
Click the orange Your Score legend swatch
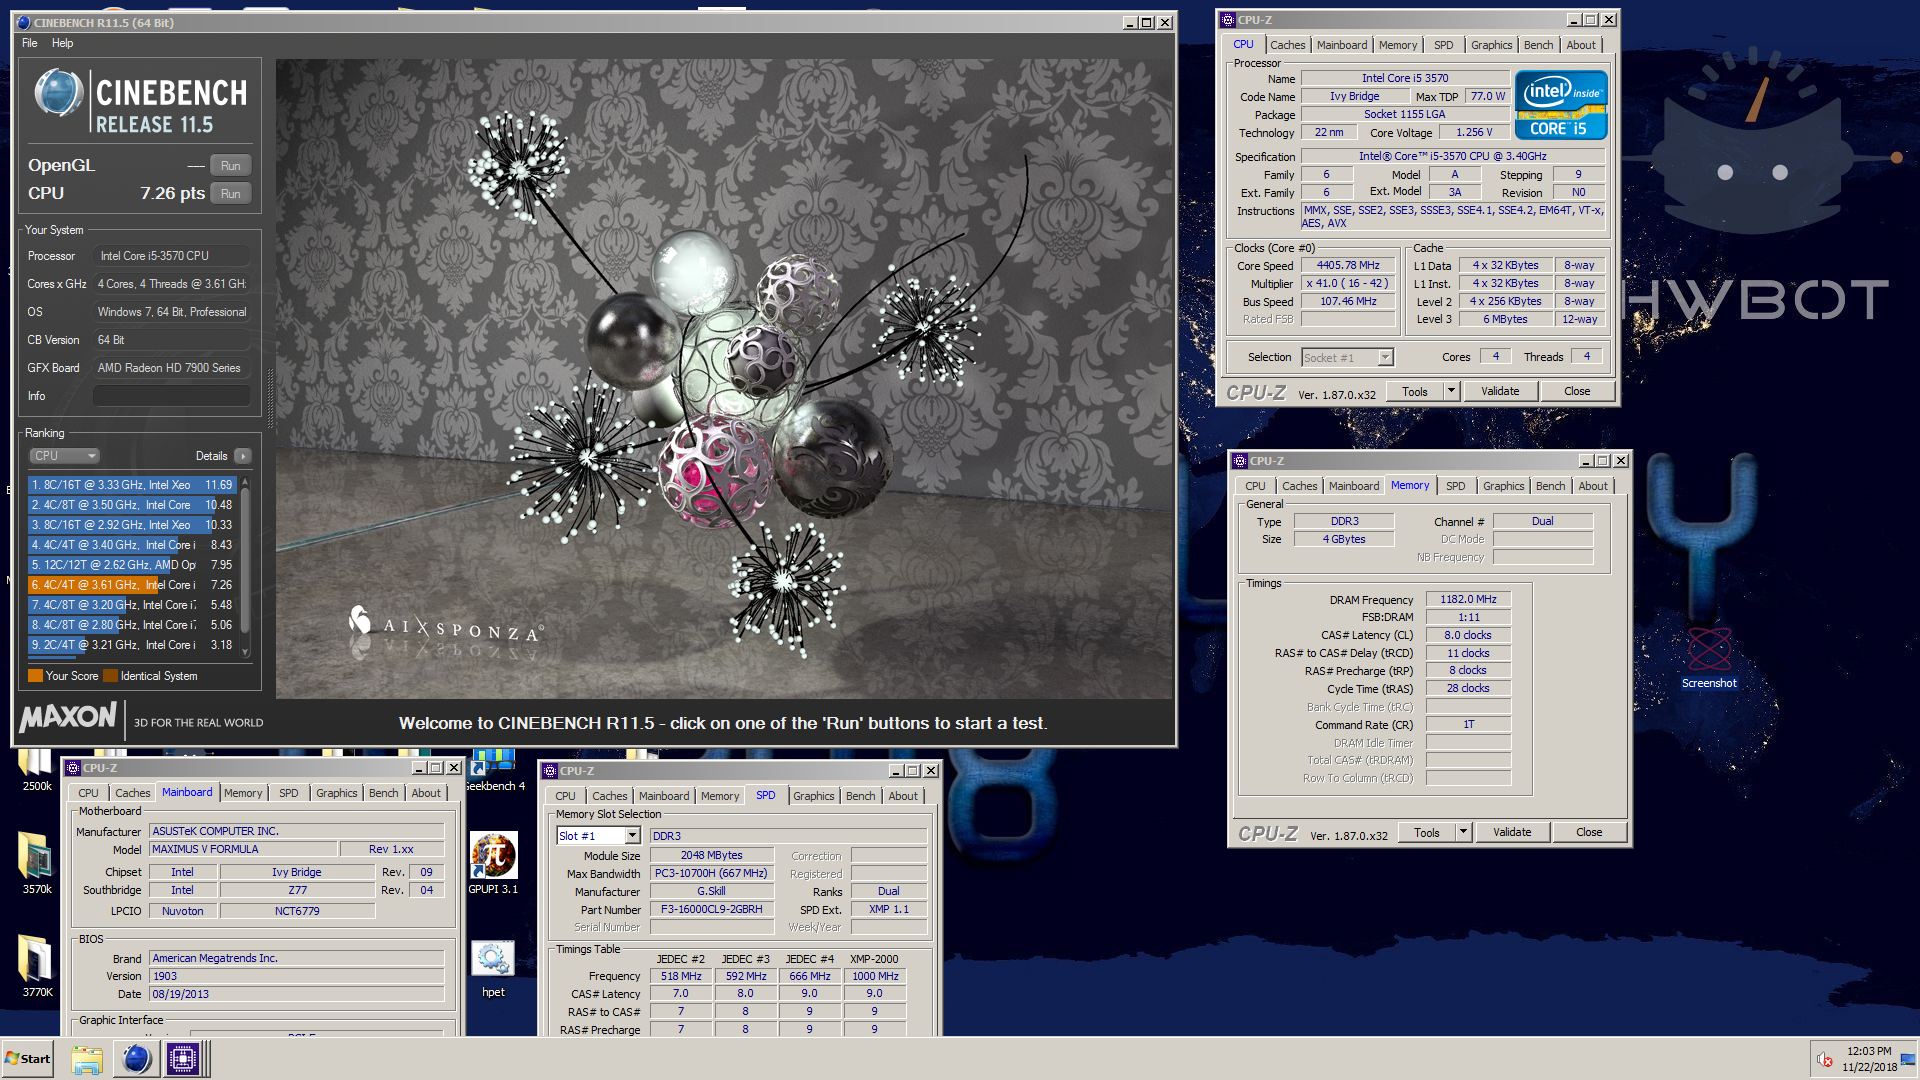[x=35, y=676]
